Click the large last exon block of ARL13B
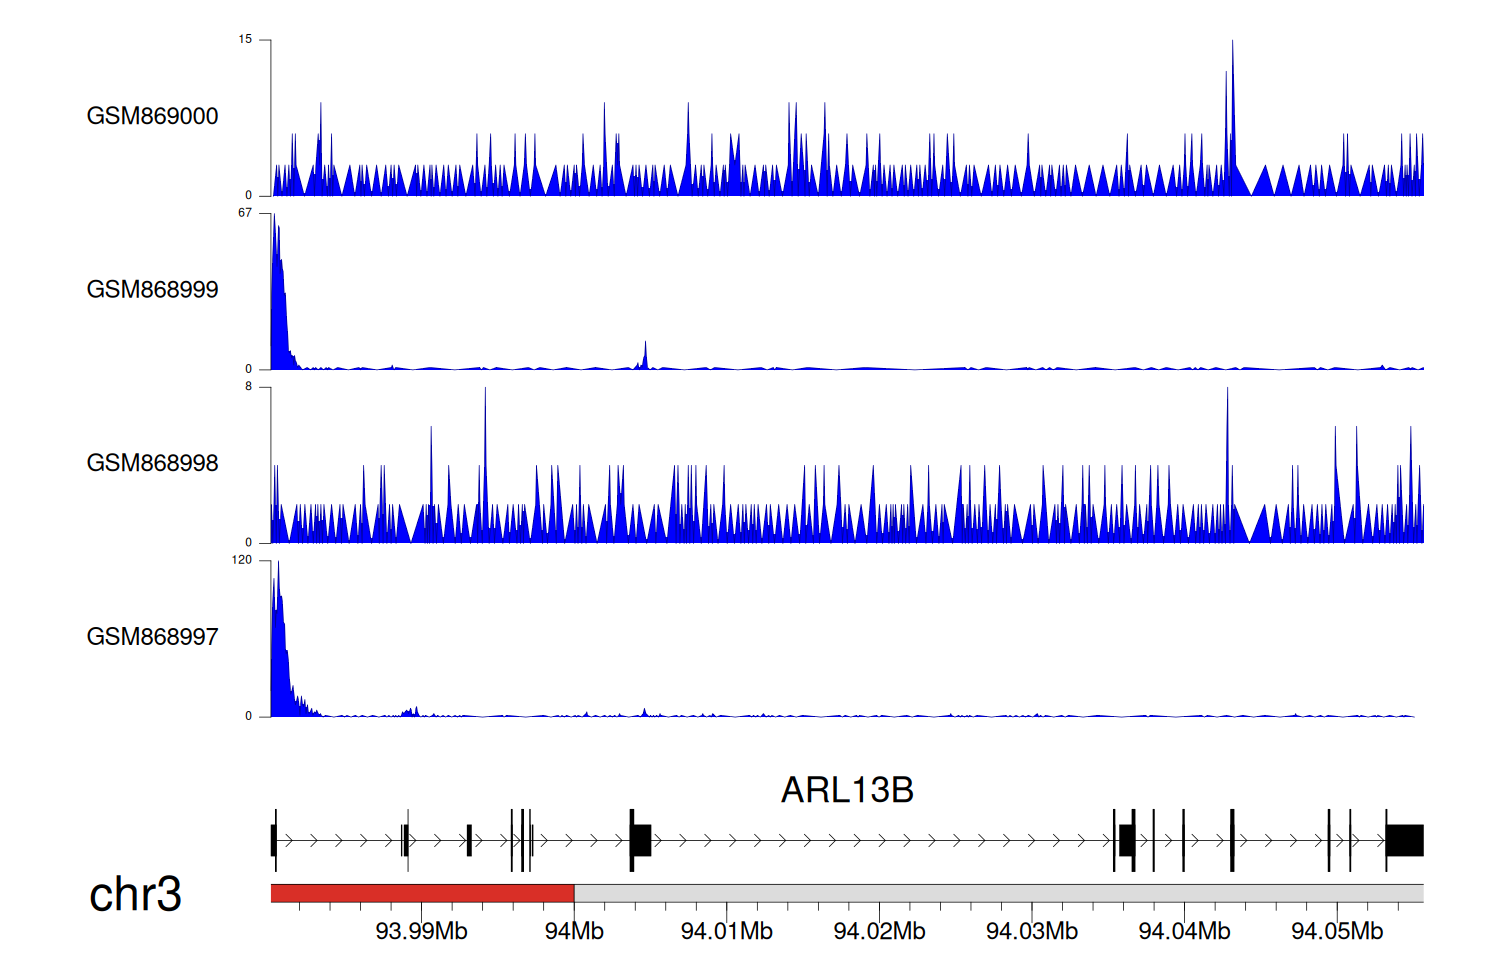The width and height of the screenshot is (1500, 980). (1404, 841)
